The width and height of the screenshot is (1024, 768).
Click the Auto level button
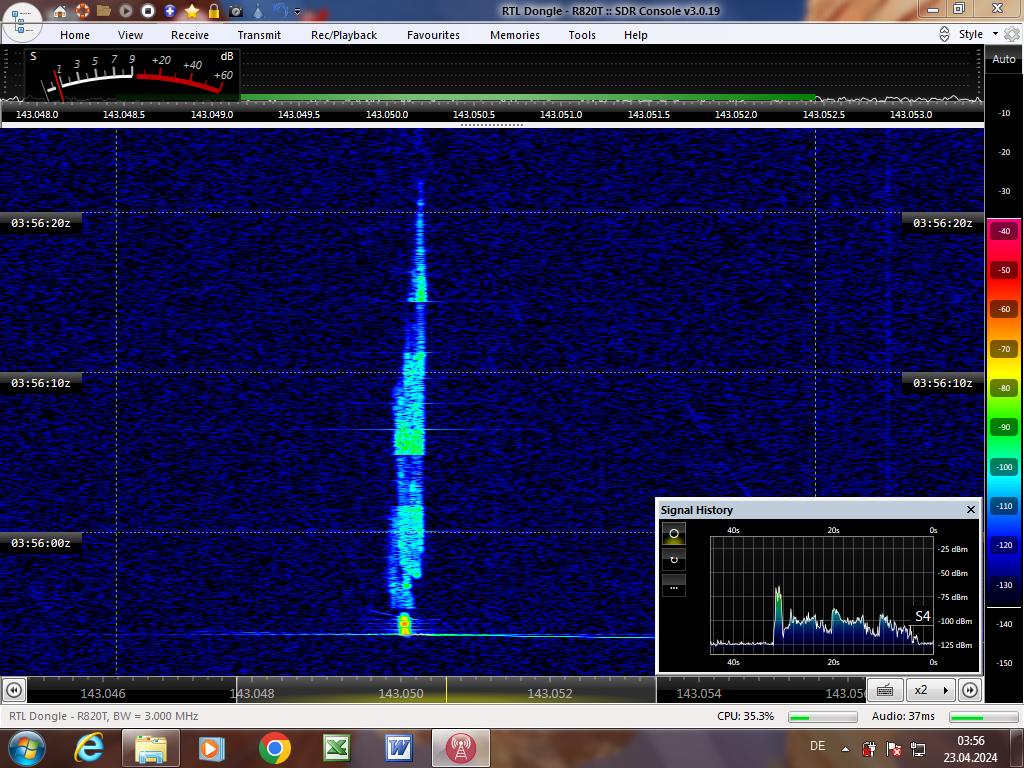[x=1004, y=59]
